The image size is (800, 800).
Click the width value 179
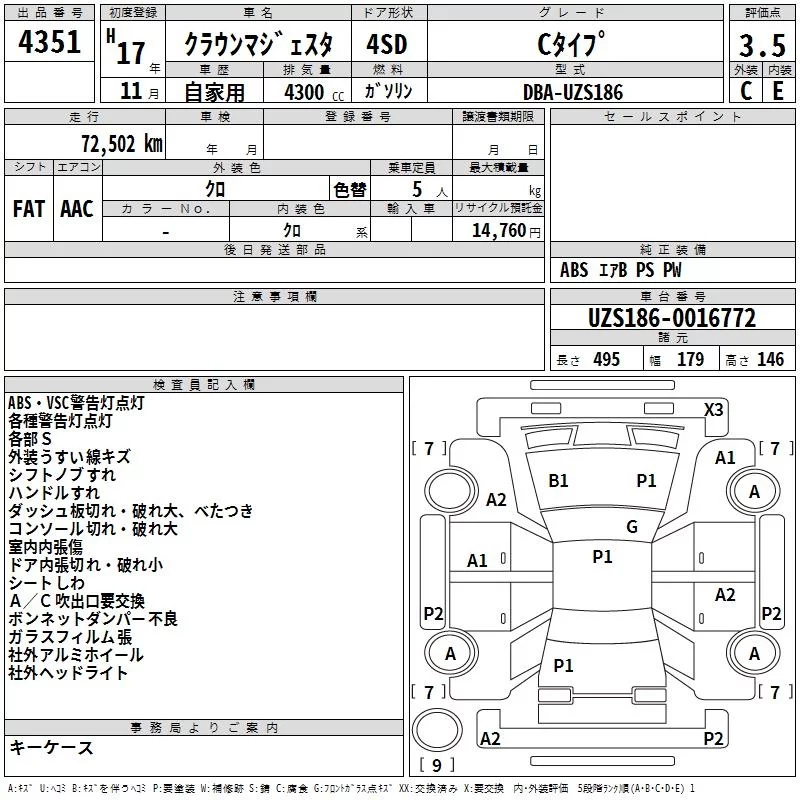click(690, 359)
